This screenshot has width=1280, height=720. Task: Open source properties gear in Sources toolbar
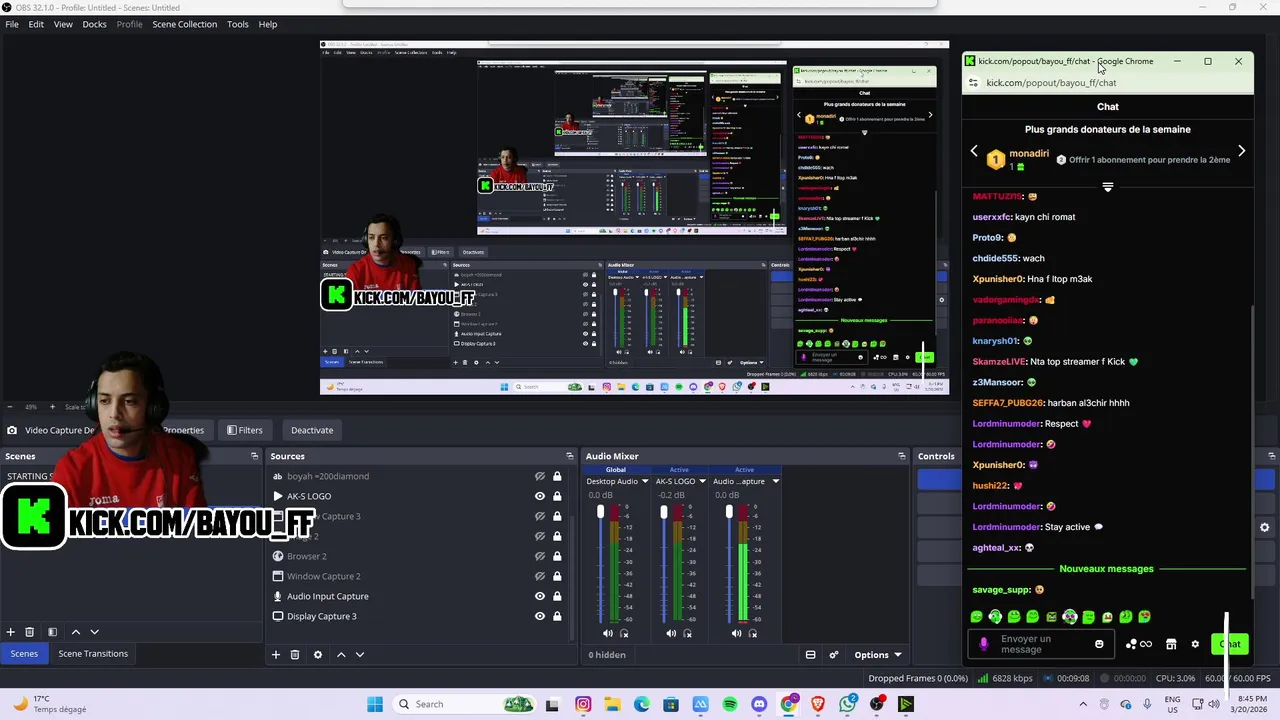tap(318, 655)
